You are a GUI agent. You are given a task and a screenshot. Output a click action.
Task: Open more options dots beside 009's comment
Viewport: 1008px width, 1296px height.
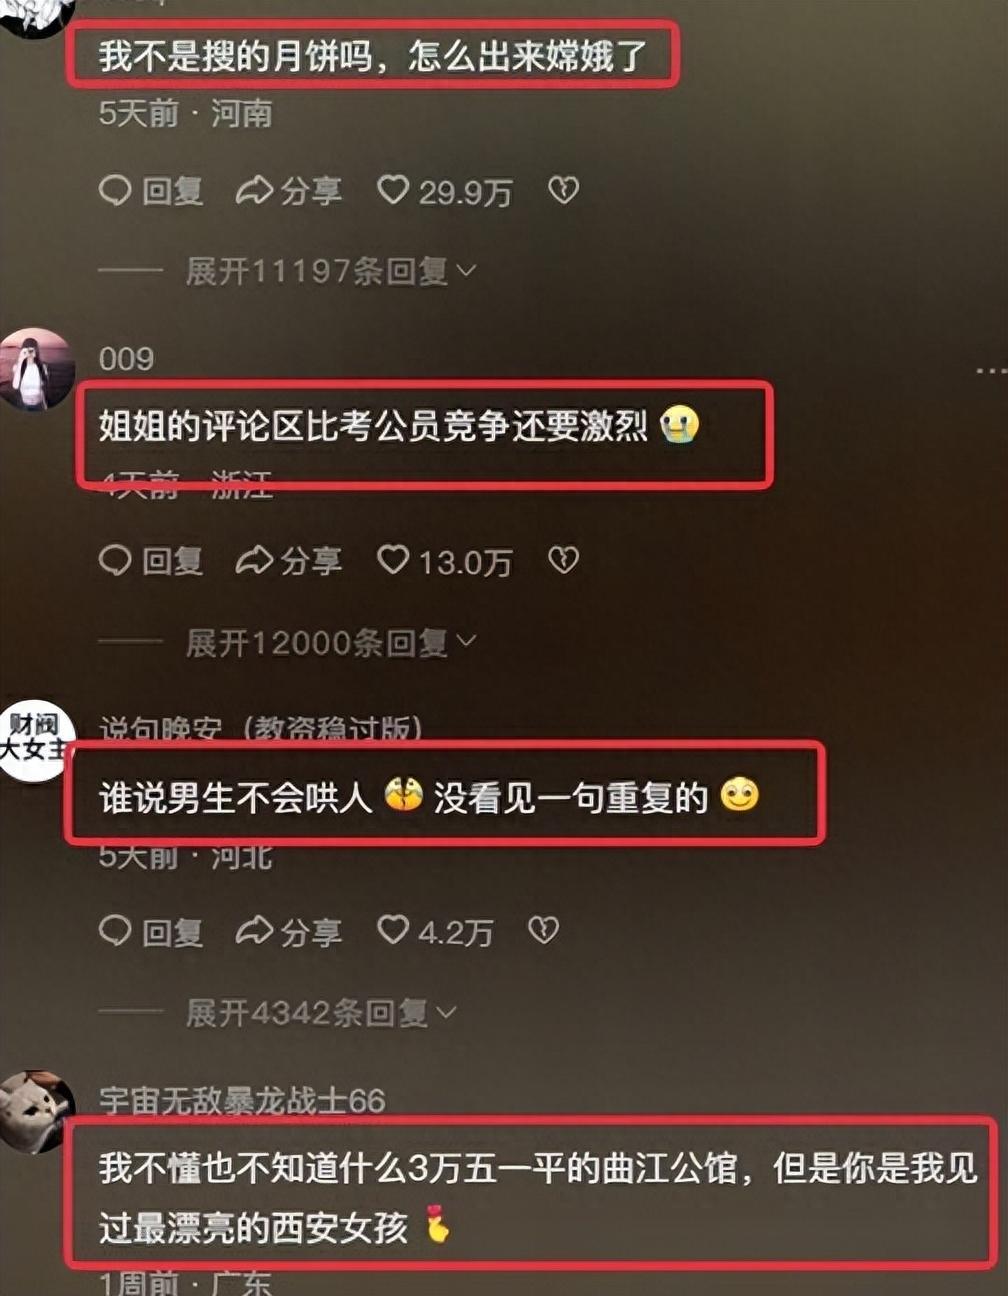coord(991,371)
